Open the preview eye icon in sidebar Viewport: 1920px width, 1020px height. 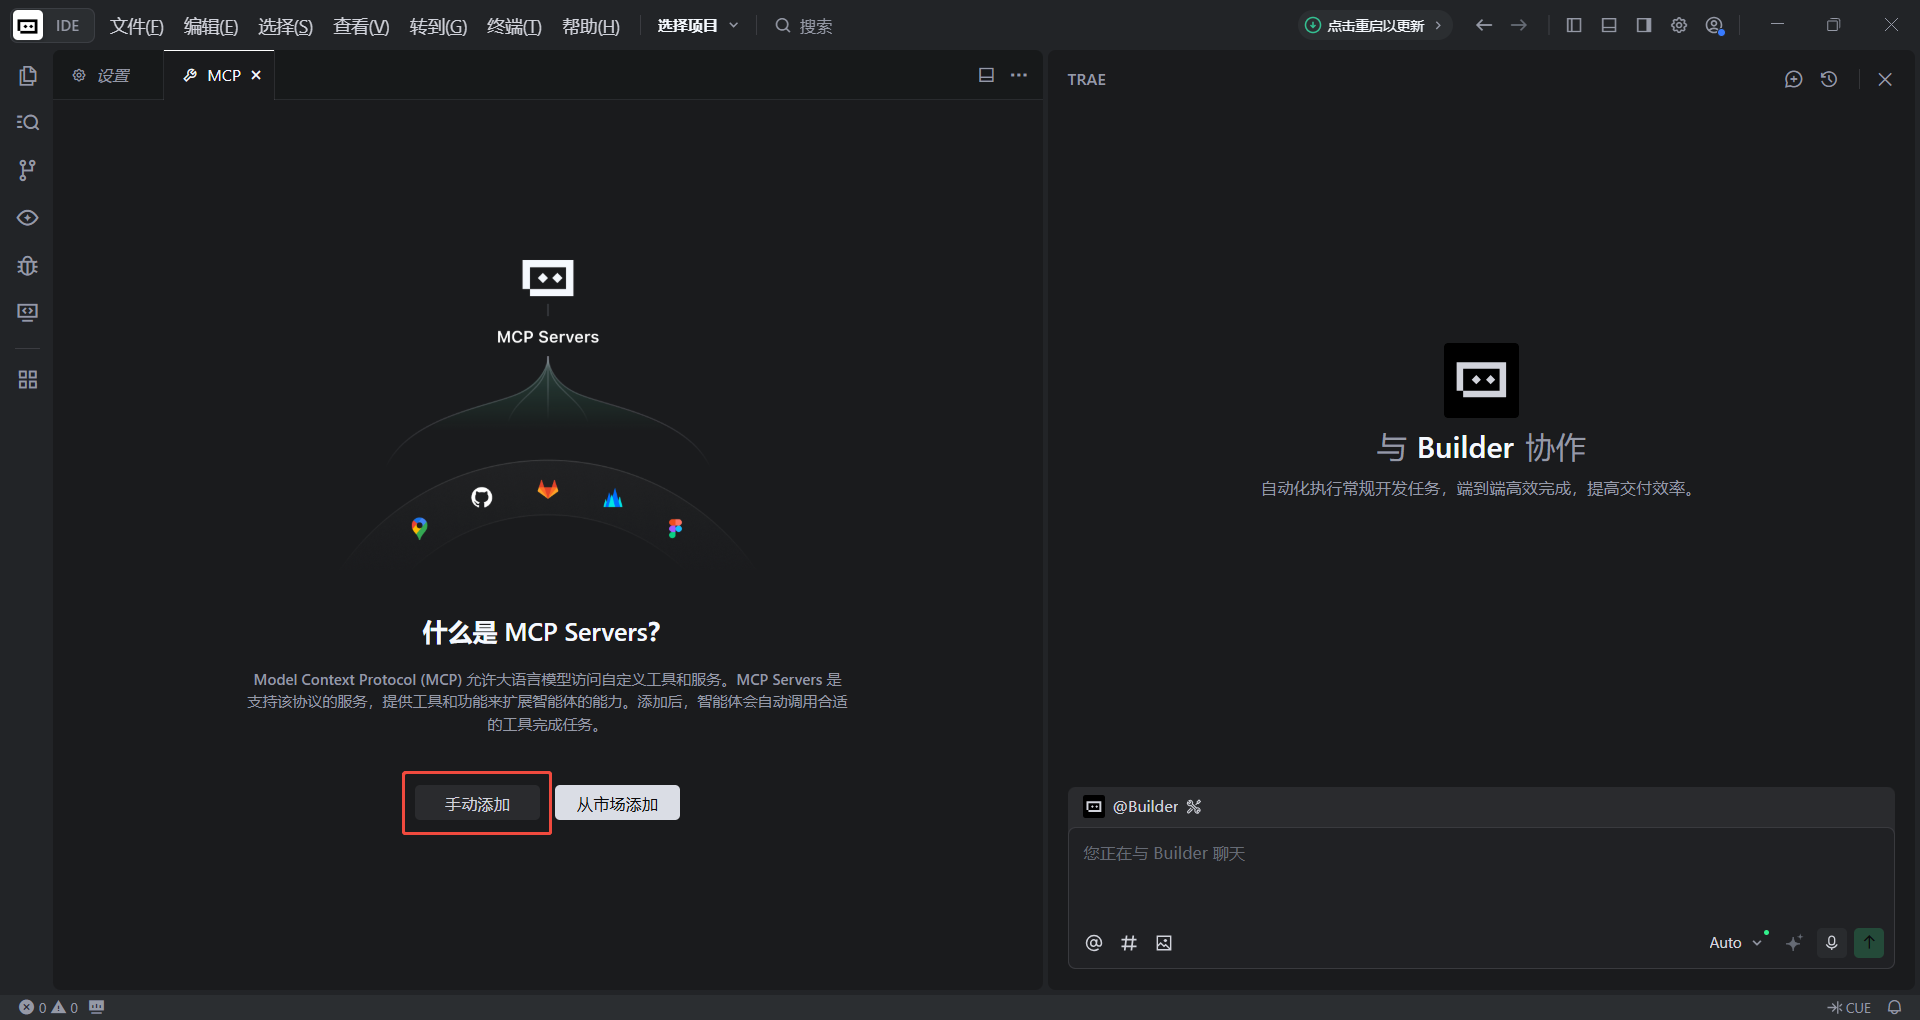(28, 218)
